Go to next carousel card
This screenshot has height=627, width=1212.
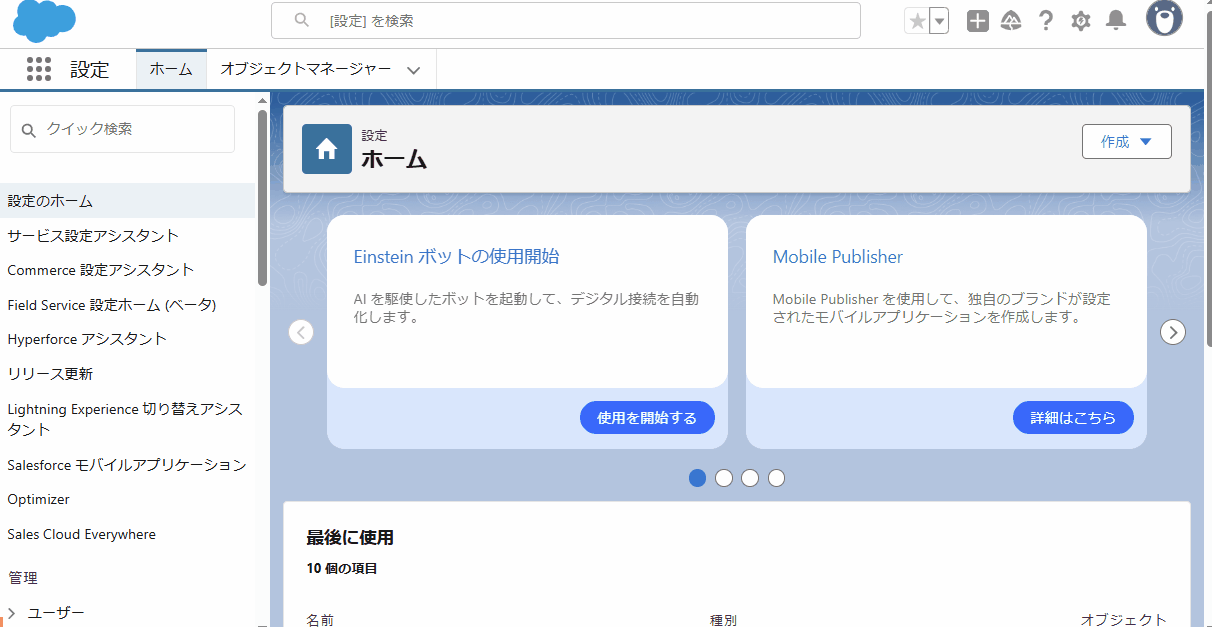coord(1173,332)
